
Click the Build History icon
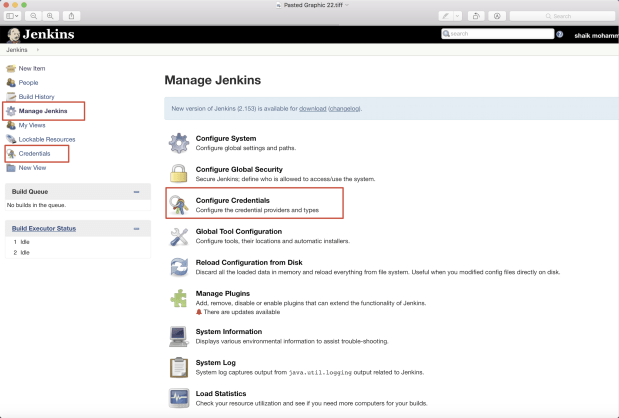point(11,97)
